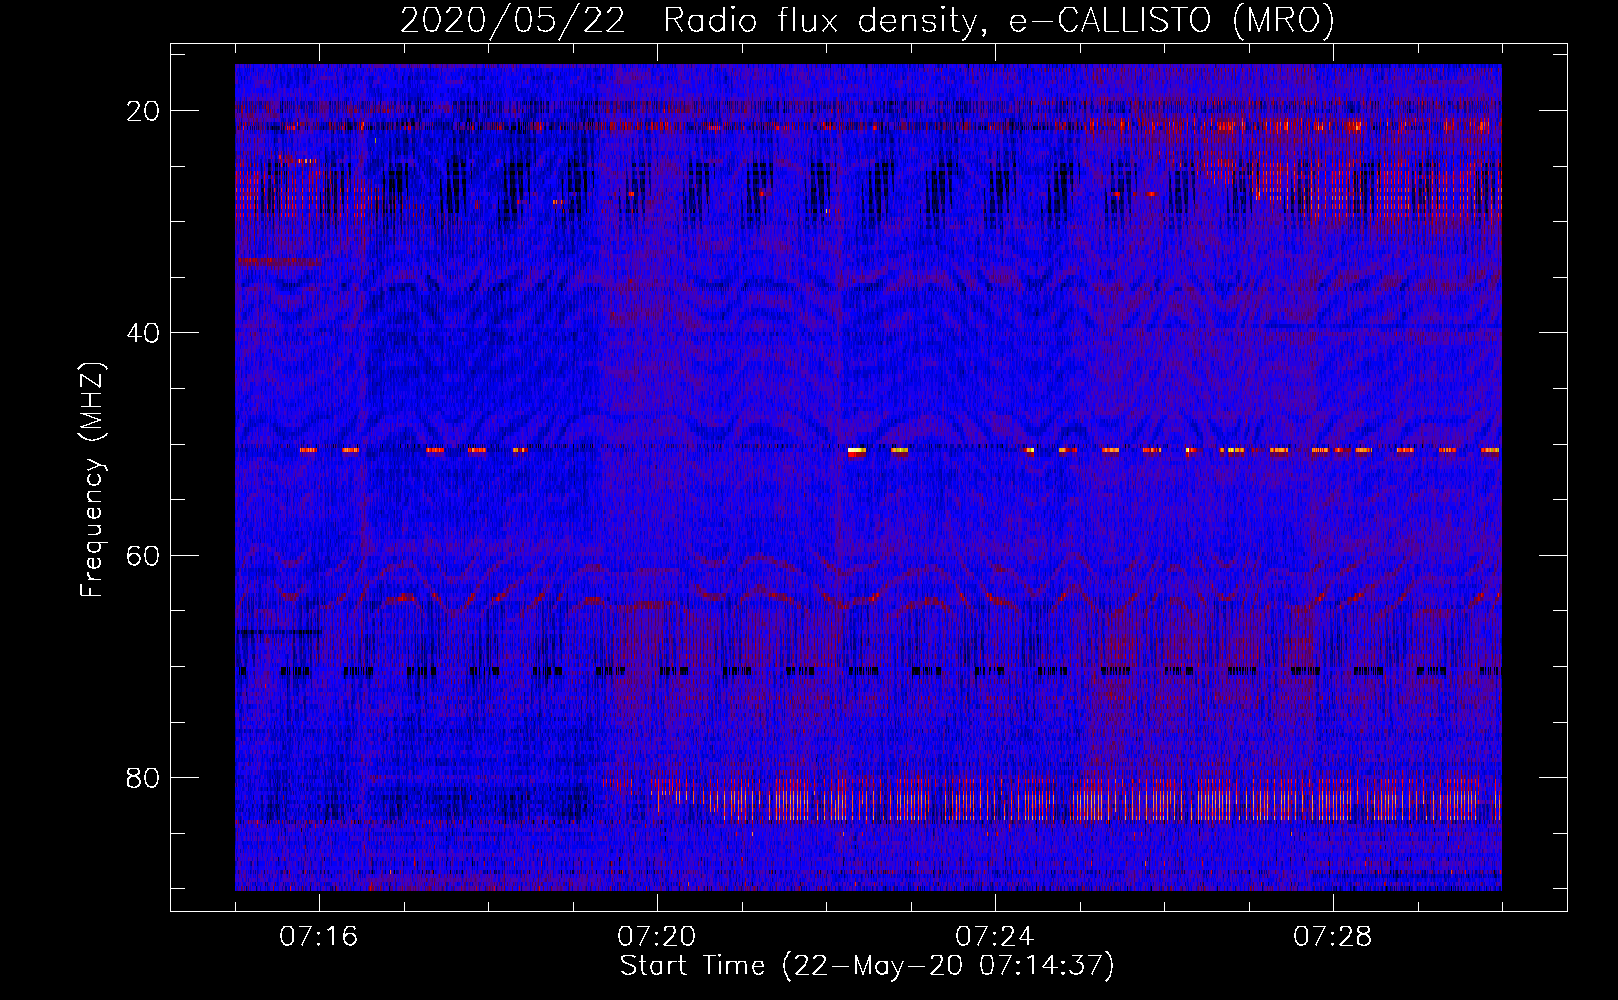Click the 60 MHz frequency tick label
The height and width of the screenshot is (1000, 1618).
(143, 555)
